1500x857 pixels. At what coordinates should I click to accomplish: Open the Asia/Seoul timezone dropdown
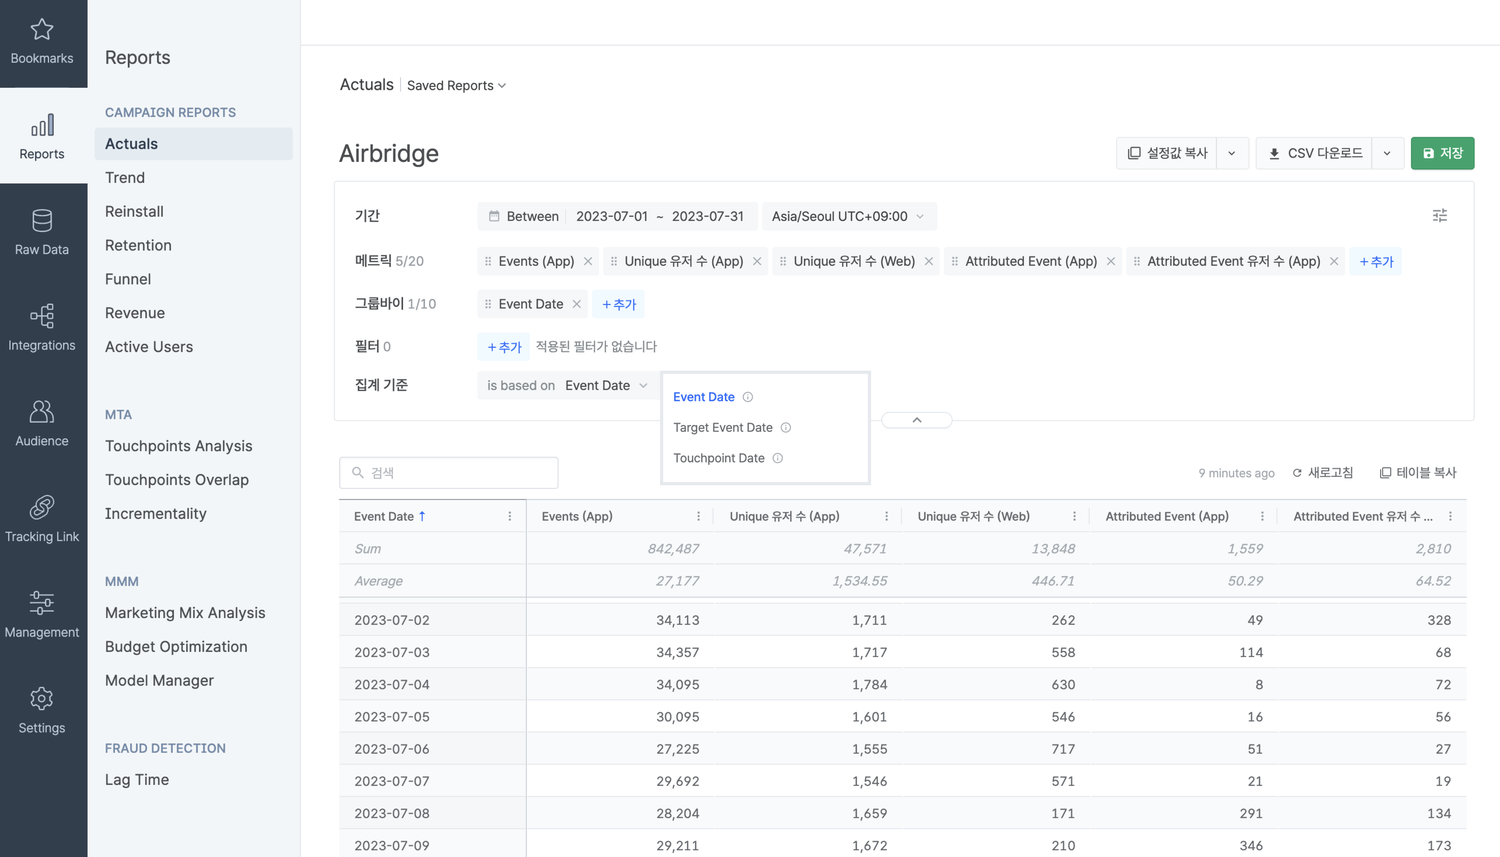[848, 216]
